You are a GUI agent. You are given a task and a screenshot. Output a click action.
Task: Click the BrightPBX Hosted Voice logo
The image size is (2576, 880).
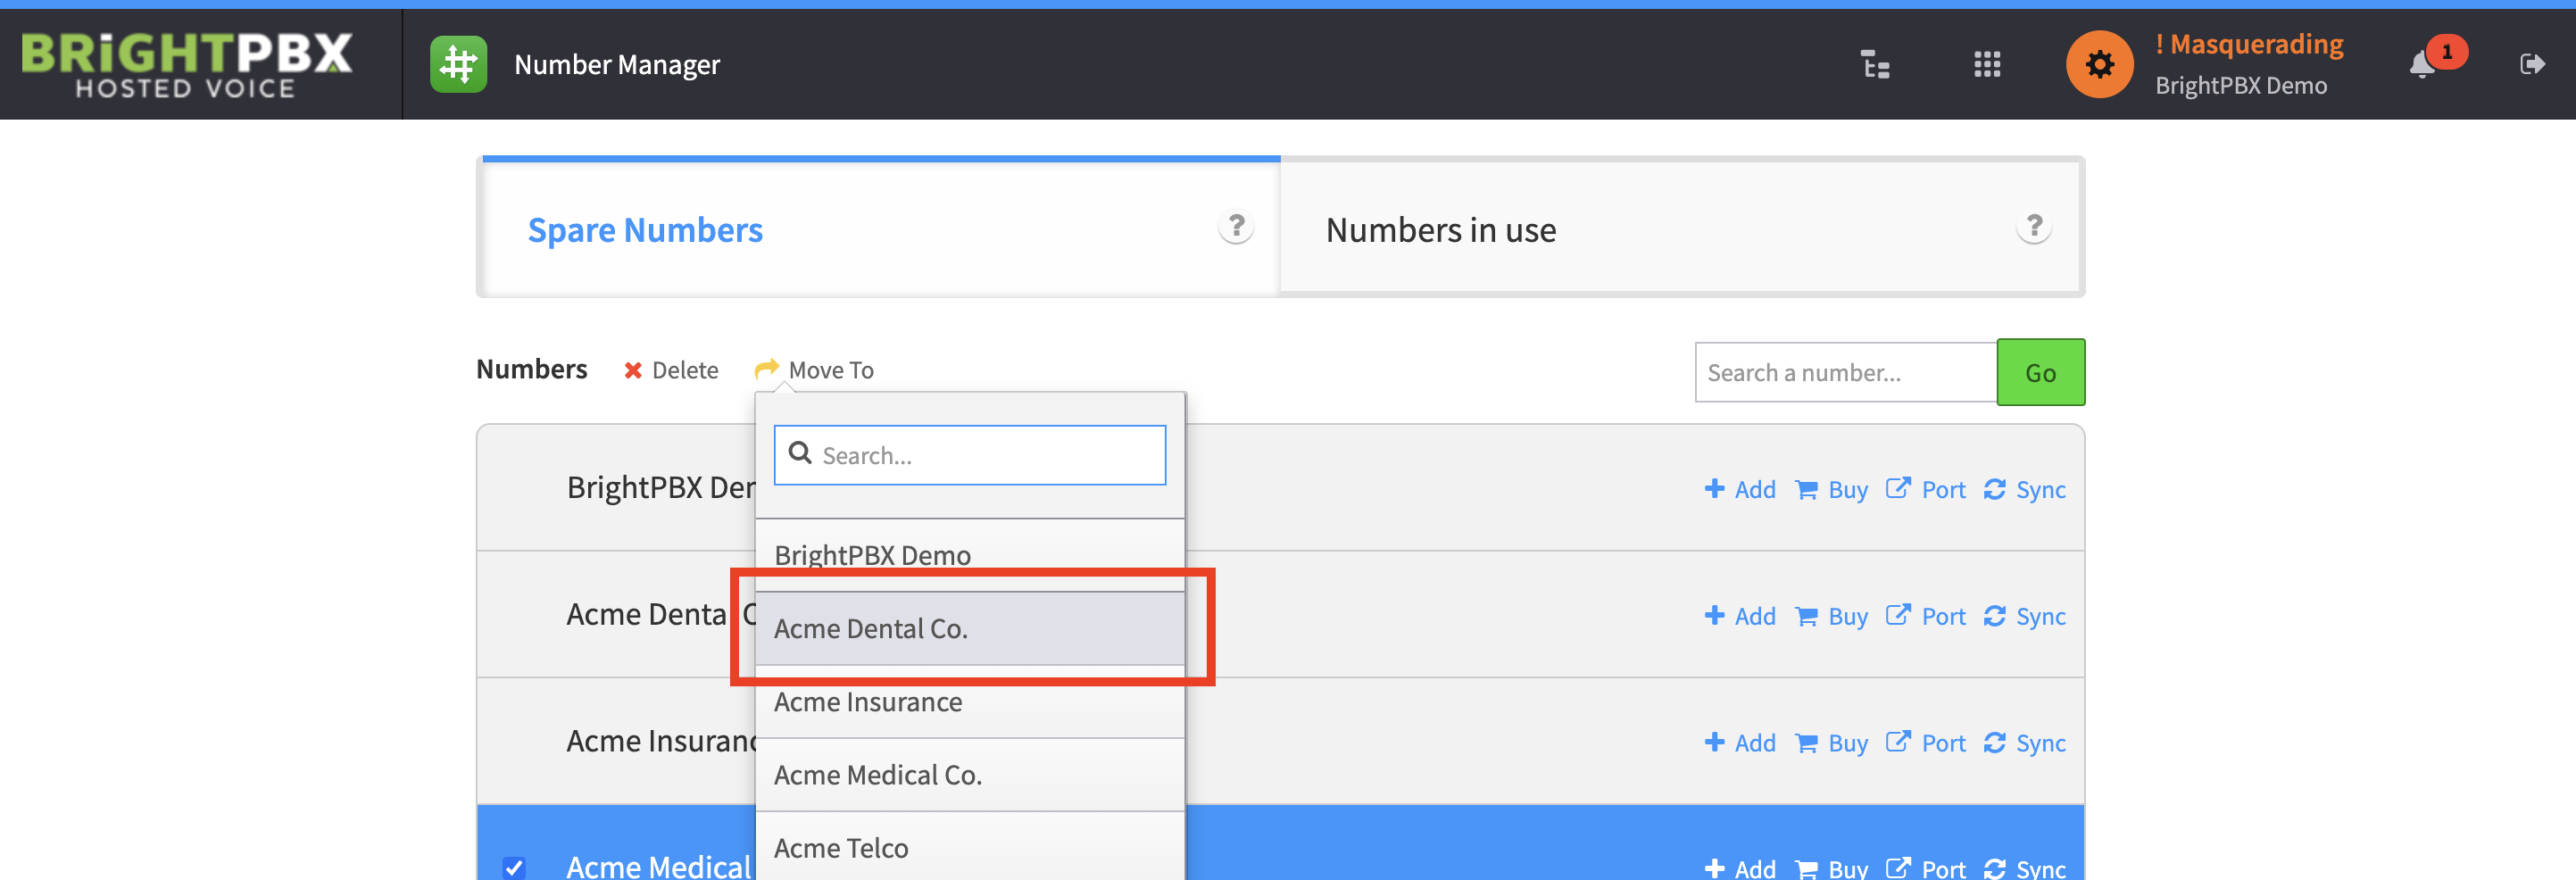[x=186, y=65]
